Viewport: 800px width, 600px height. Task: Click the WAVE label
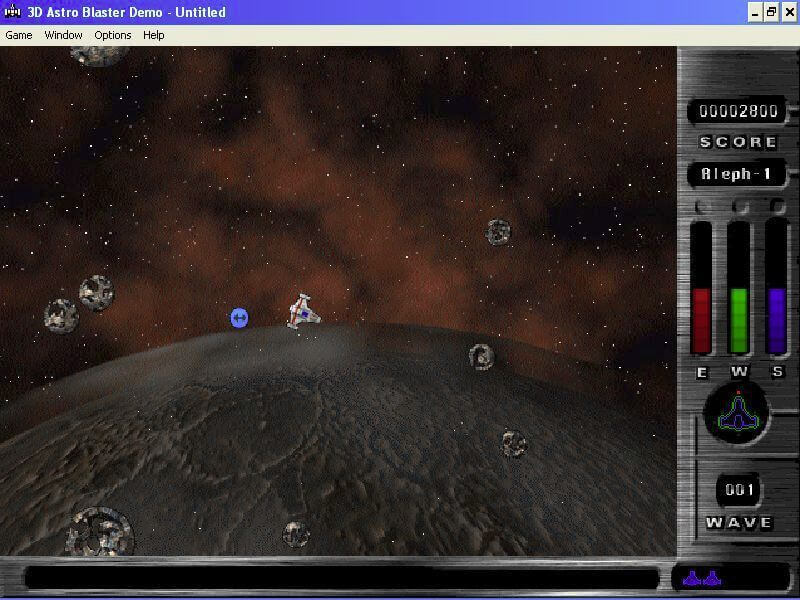coord(739,522)
